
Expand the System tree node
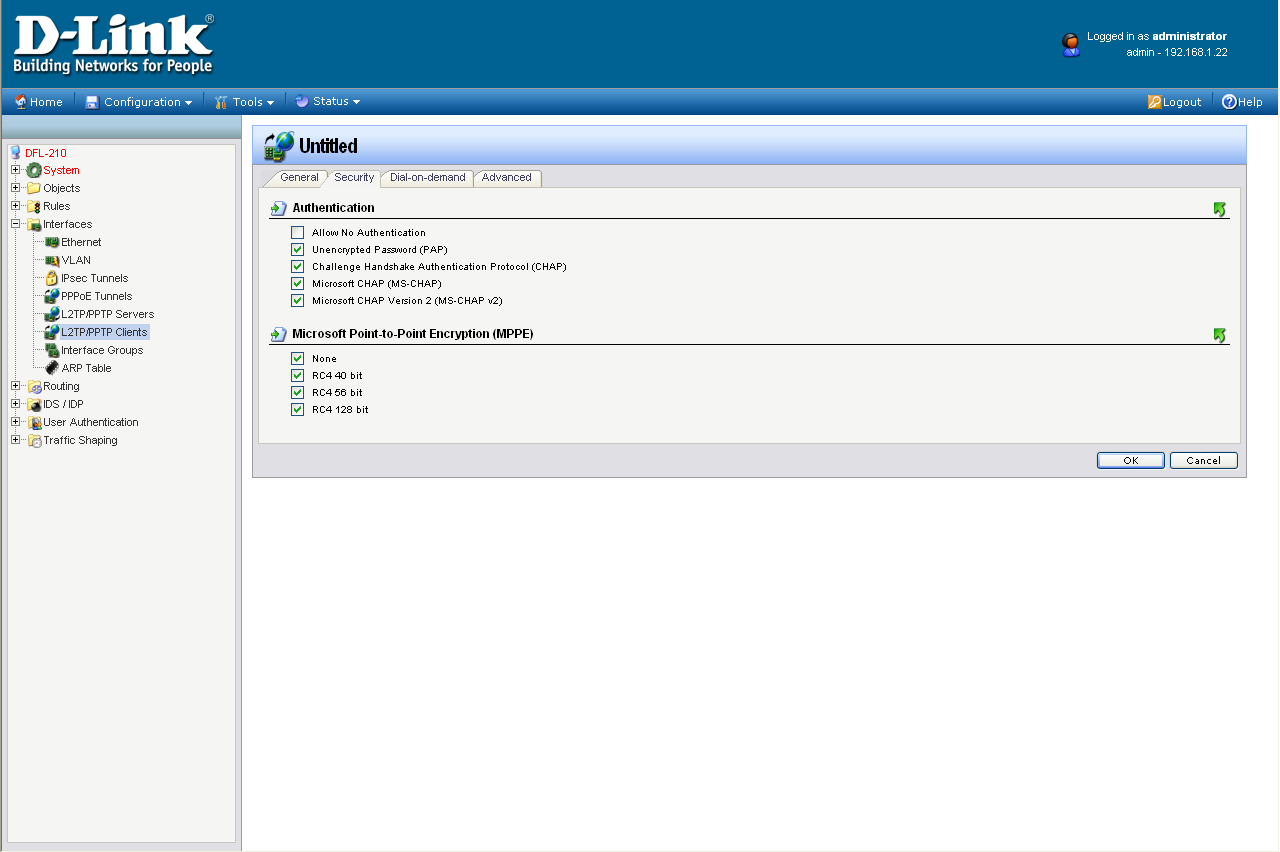pyautogui.click(x=16, y=170)
